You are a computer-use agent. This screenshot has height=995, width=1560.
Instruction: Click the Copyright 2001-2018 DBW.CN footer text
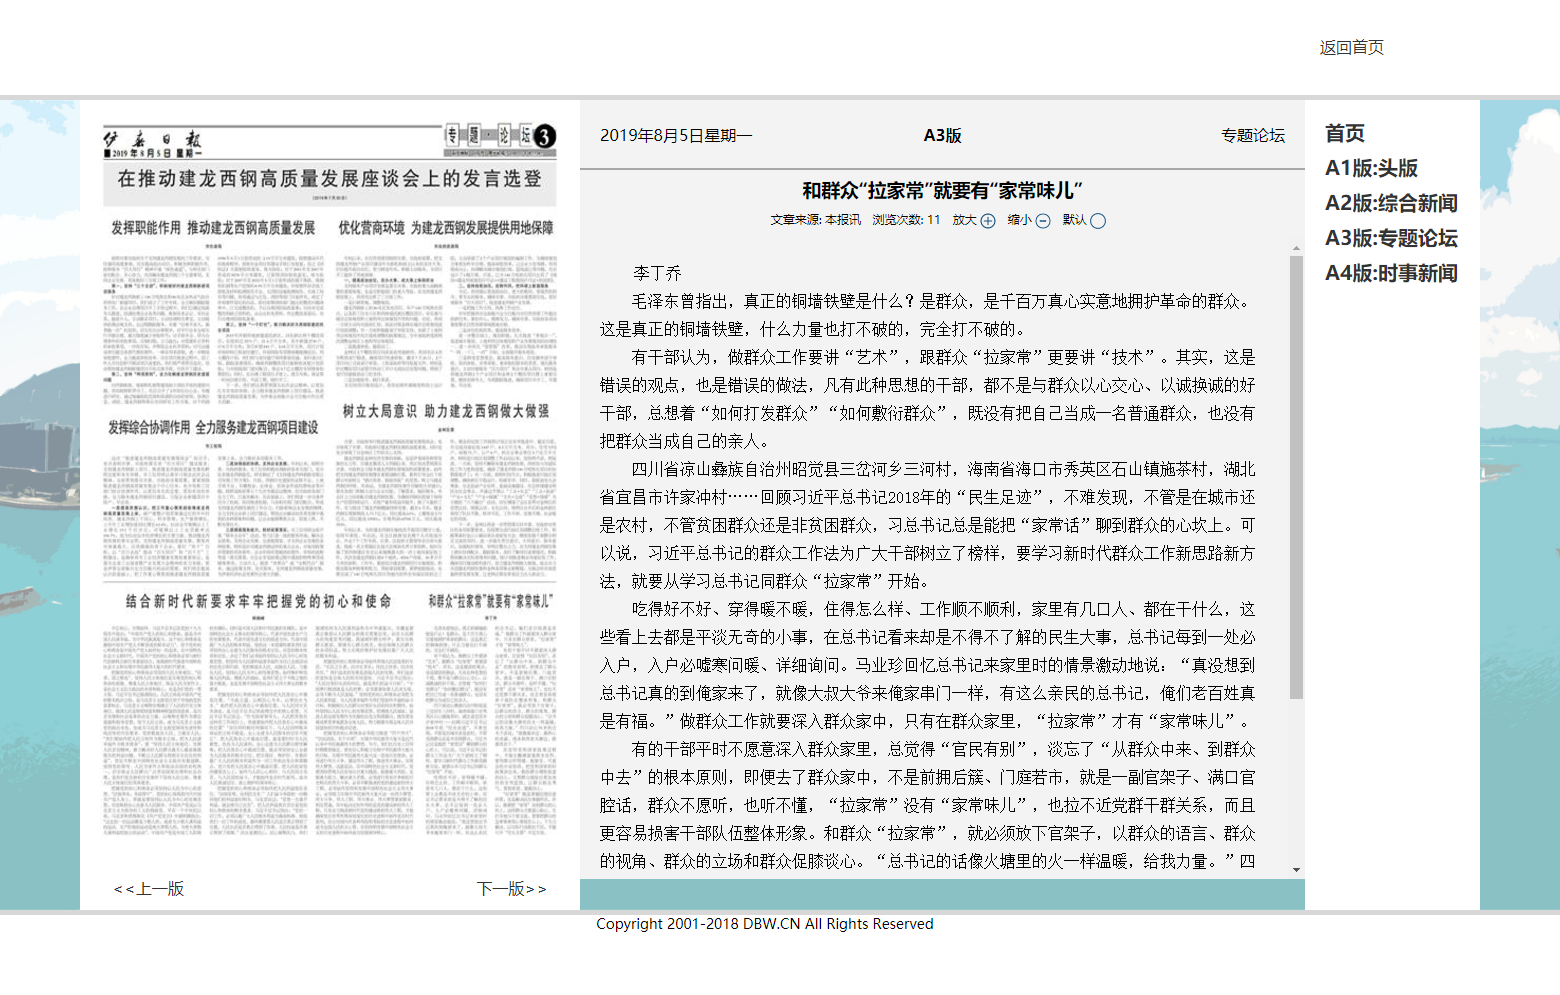click(x=765, y=924)
